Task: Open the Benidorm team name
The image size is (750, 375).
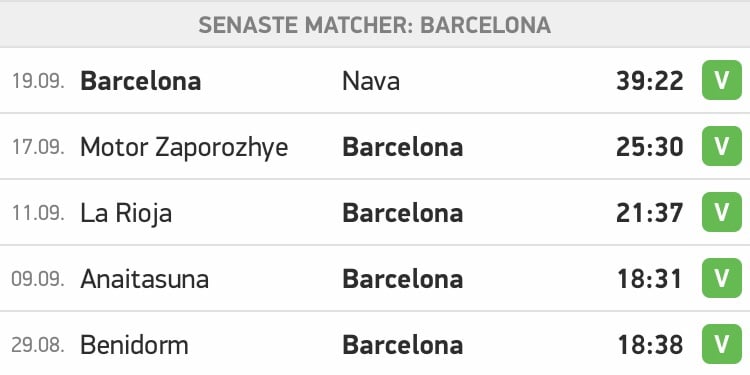Action: (x=134, y=345)
